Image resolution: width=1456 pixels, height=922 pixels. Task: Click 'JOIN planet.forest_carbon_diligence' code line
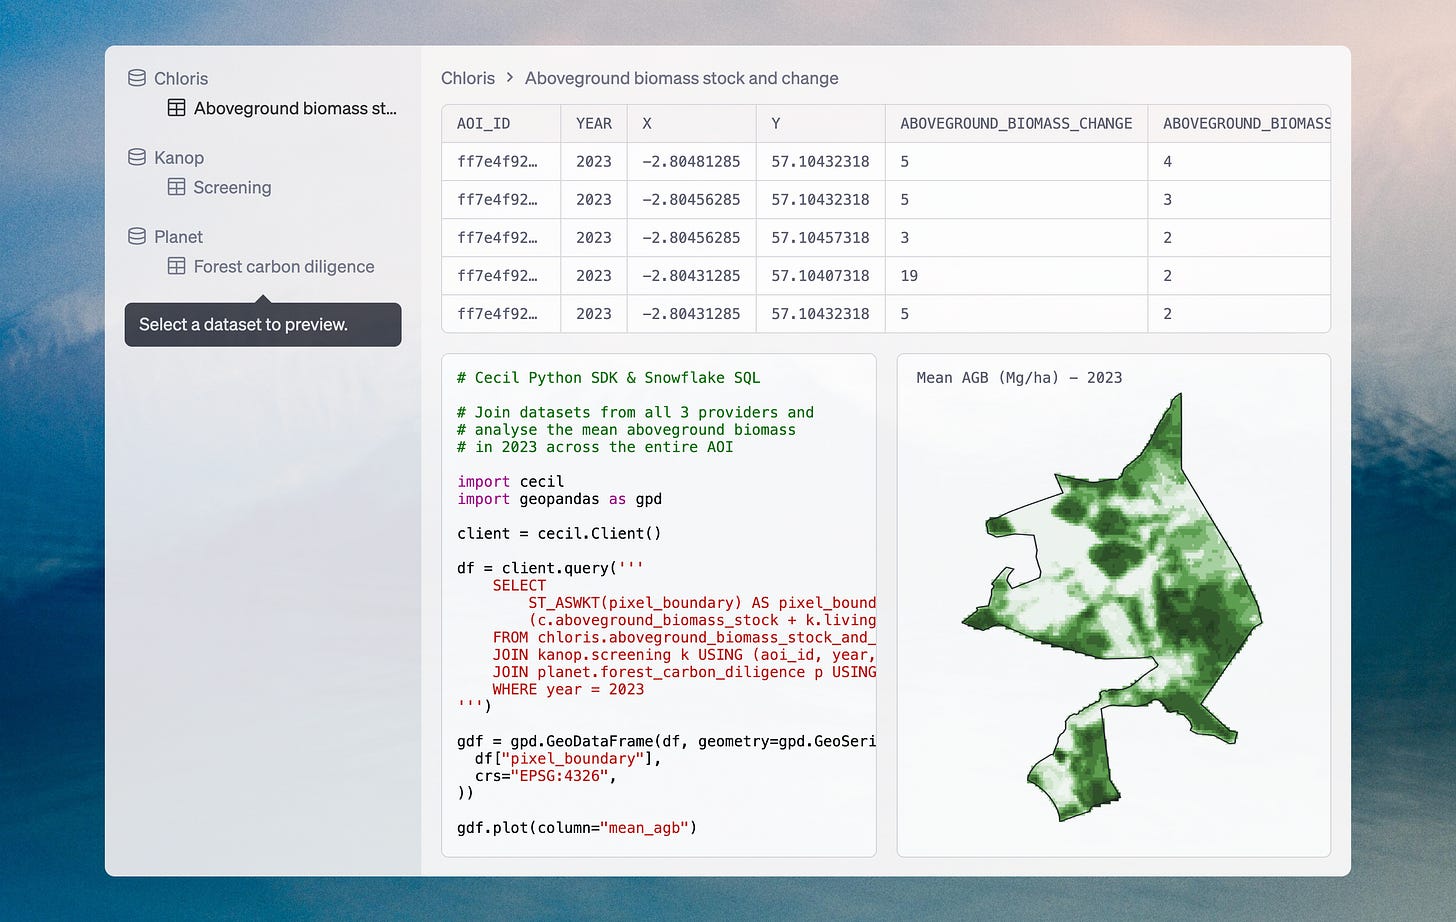684,672
